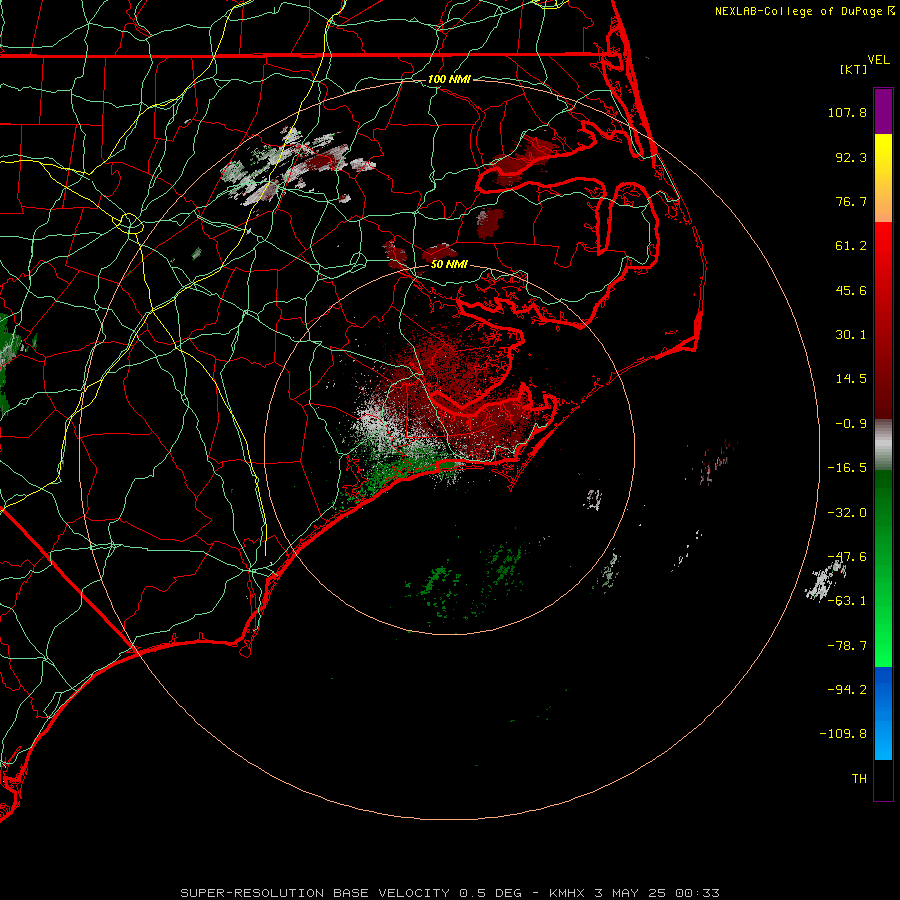Click the -16.5 legend value
The width and height of the screenshot is (900, 900).
tap(847, 468)
